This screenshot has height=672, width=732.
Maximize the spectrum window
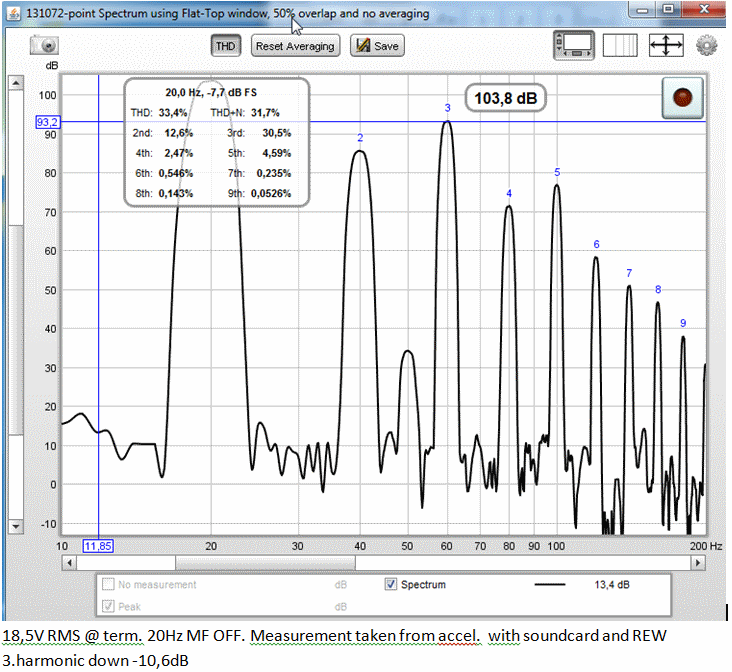pos(669,9)
